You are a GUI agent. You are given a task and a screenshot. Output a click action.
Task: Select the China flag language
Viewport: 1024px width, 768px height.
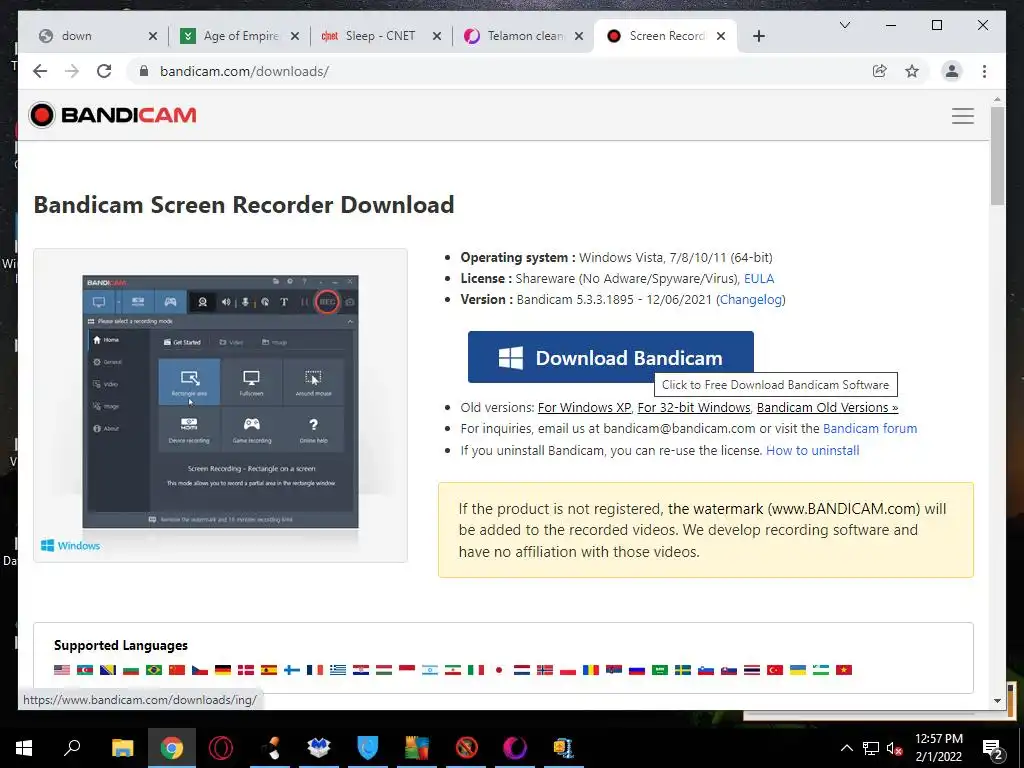tap(177, 670)
